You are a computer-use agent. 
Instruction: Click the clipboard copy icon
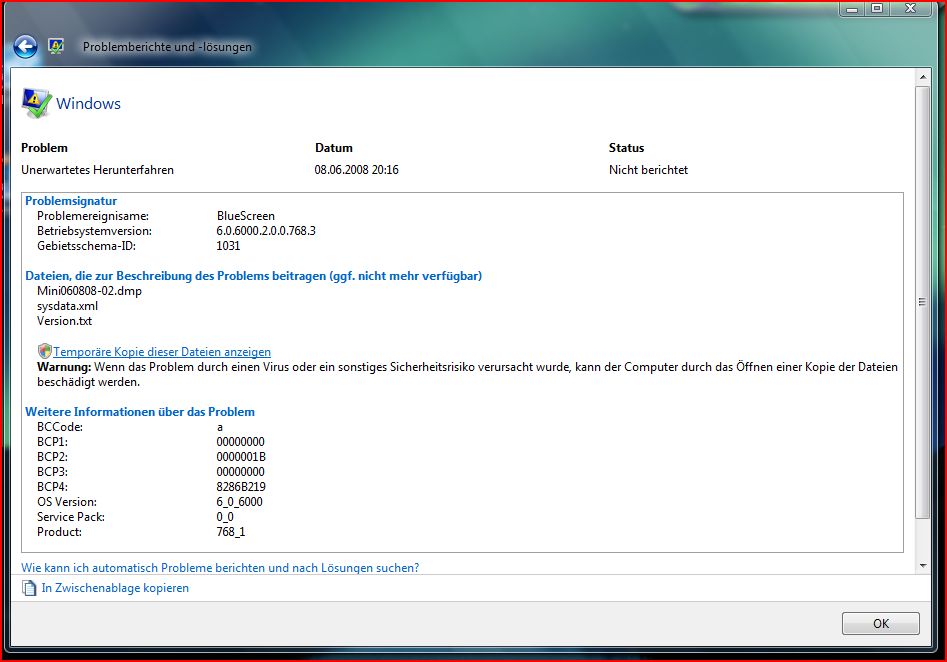(29, 588)
